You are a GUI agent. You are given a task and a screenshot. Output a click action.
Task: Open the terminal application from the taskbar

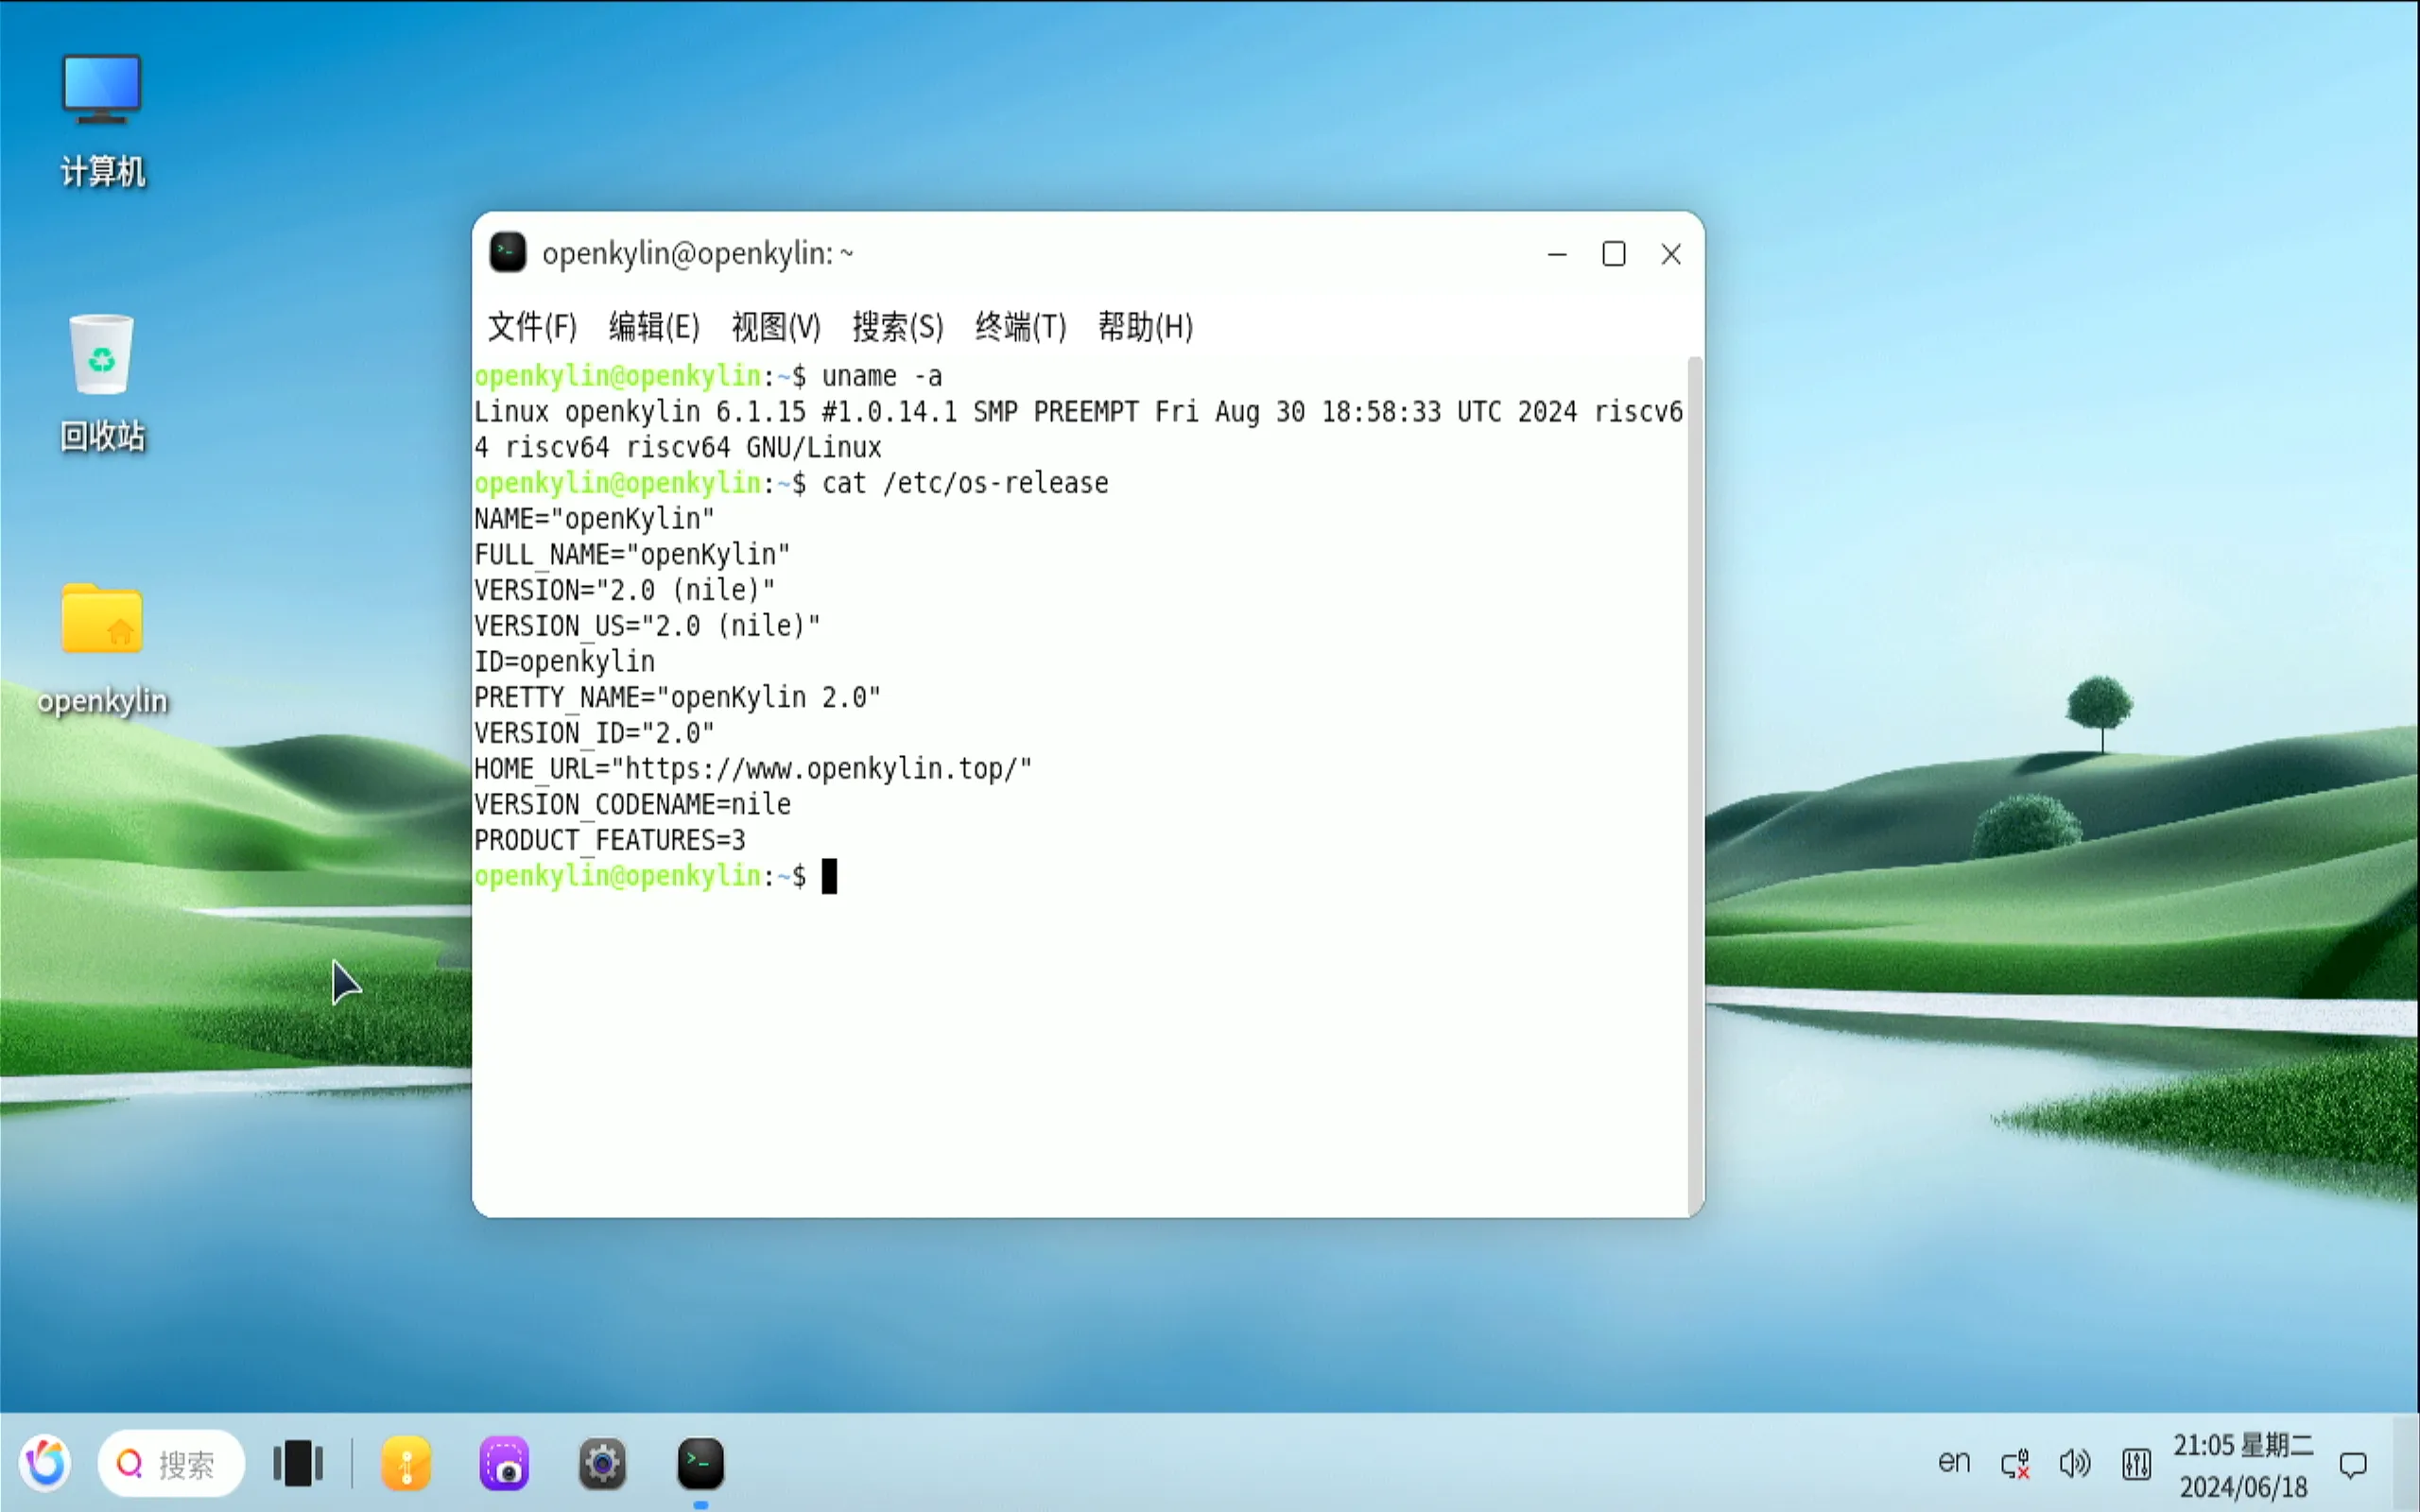[x=700, y=1463]
